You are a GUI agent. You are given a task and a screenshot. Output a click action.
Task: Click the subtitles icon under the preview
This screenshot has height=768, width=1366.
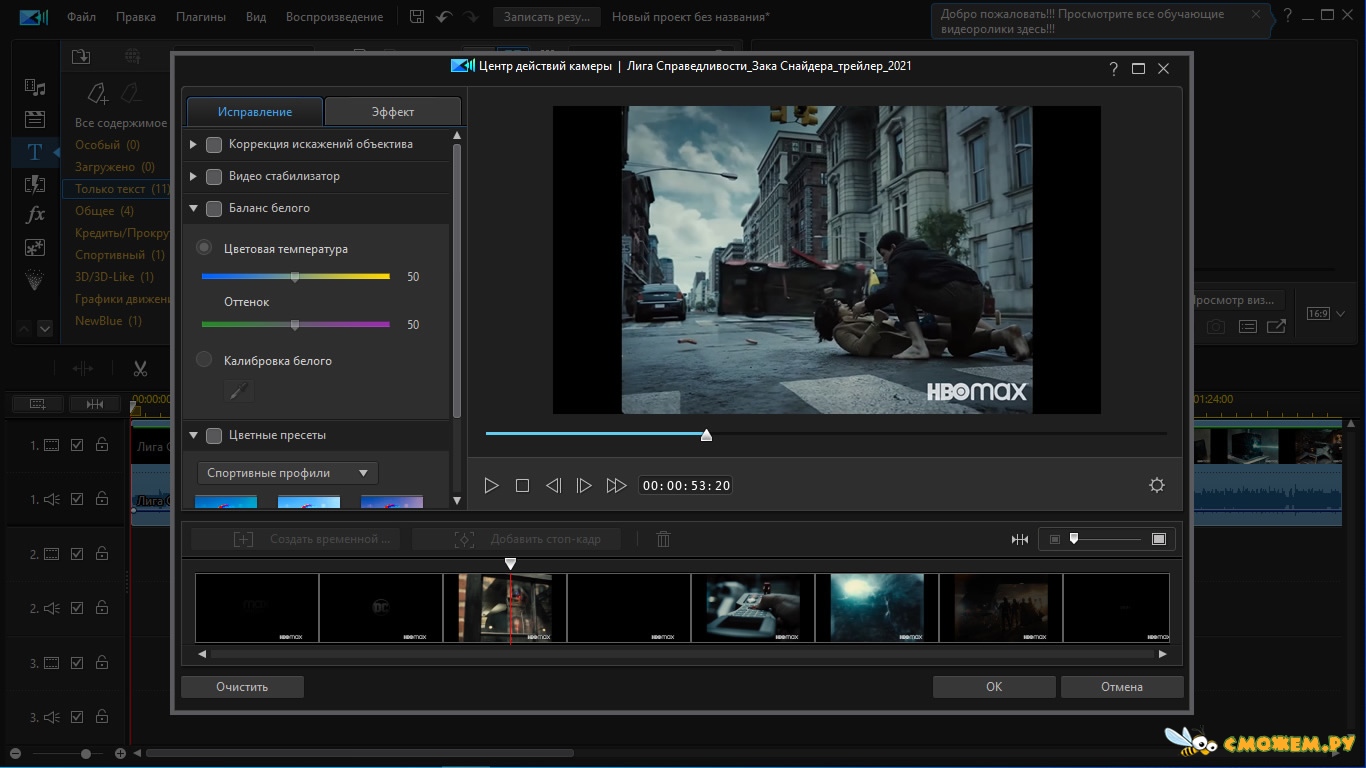[x=1247, y=326]
